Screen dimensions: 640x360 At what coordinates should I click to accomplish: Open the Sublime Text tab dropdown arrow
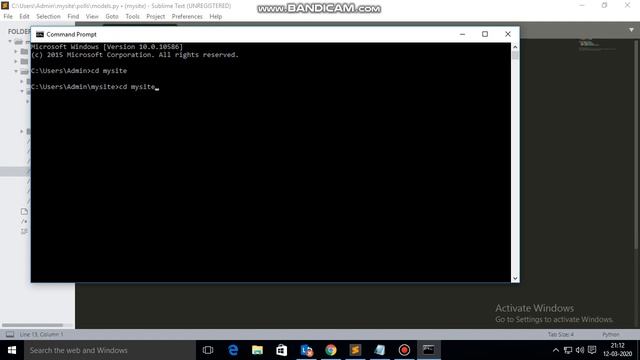631,30
